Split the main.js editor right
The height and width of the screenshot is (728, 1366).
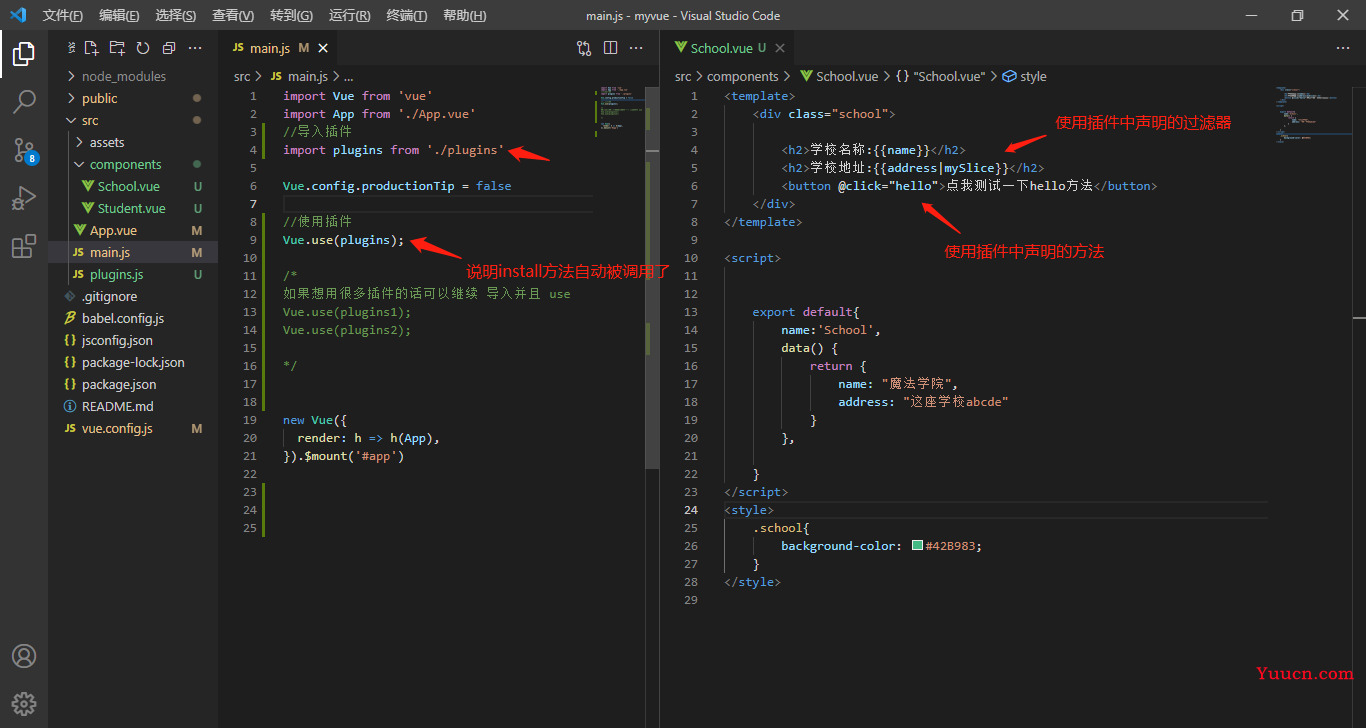pos(610,48)
